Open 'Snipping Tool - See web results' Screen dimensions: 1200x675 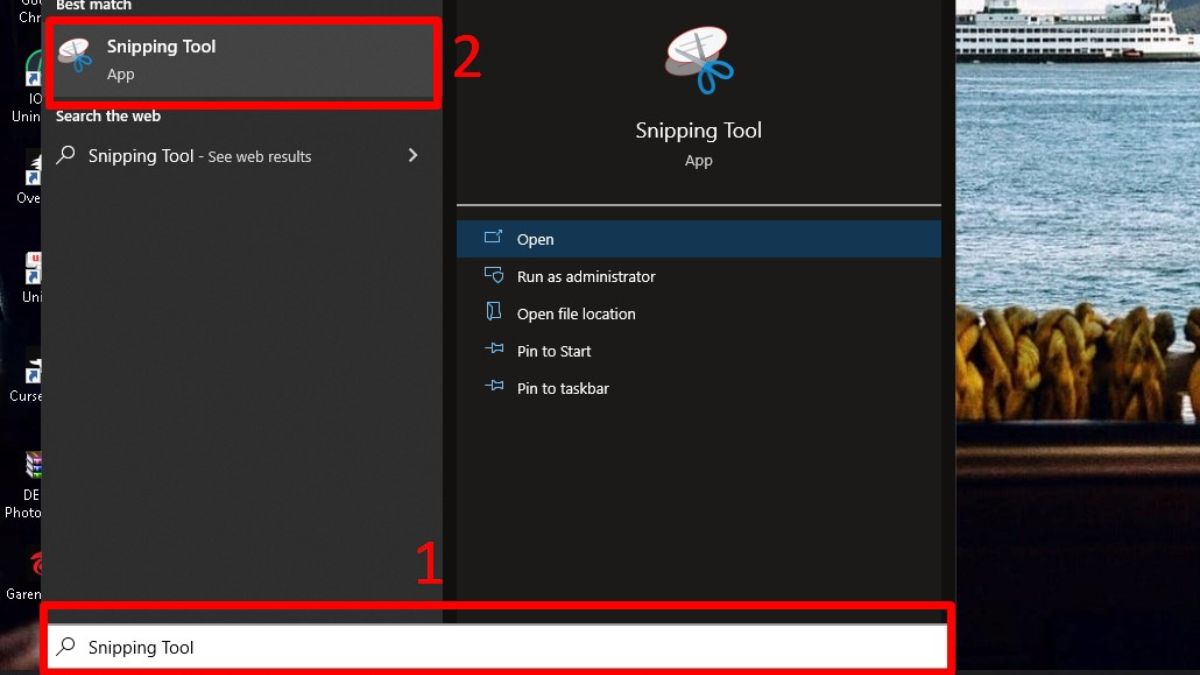198,156
